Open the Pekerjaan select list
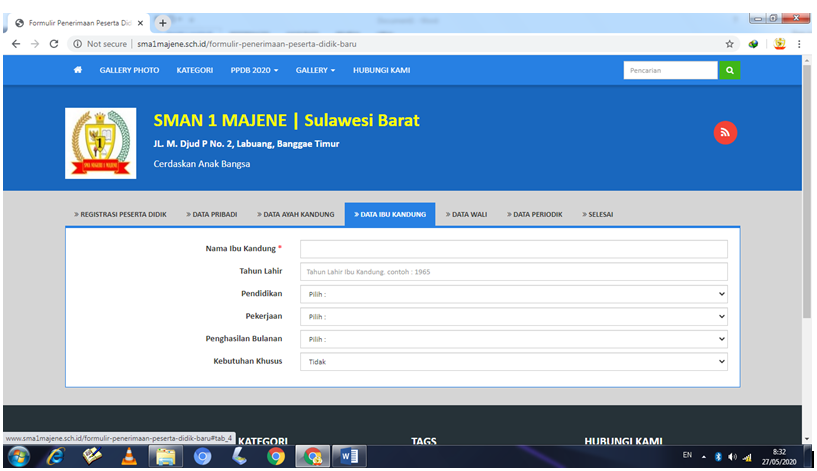This screenshot has width=817, height=471. pos(513,317)
